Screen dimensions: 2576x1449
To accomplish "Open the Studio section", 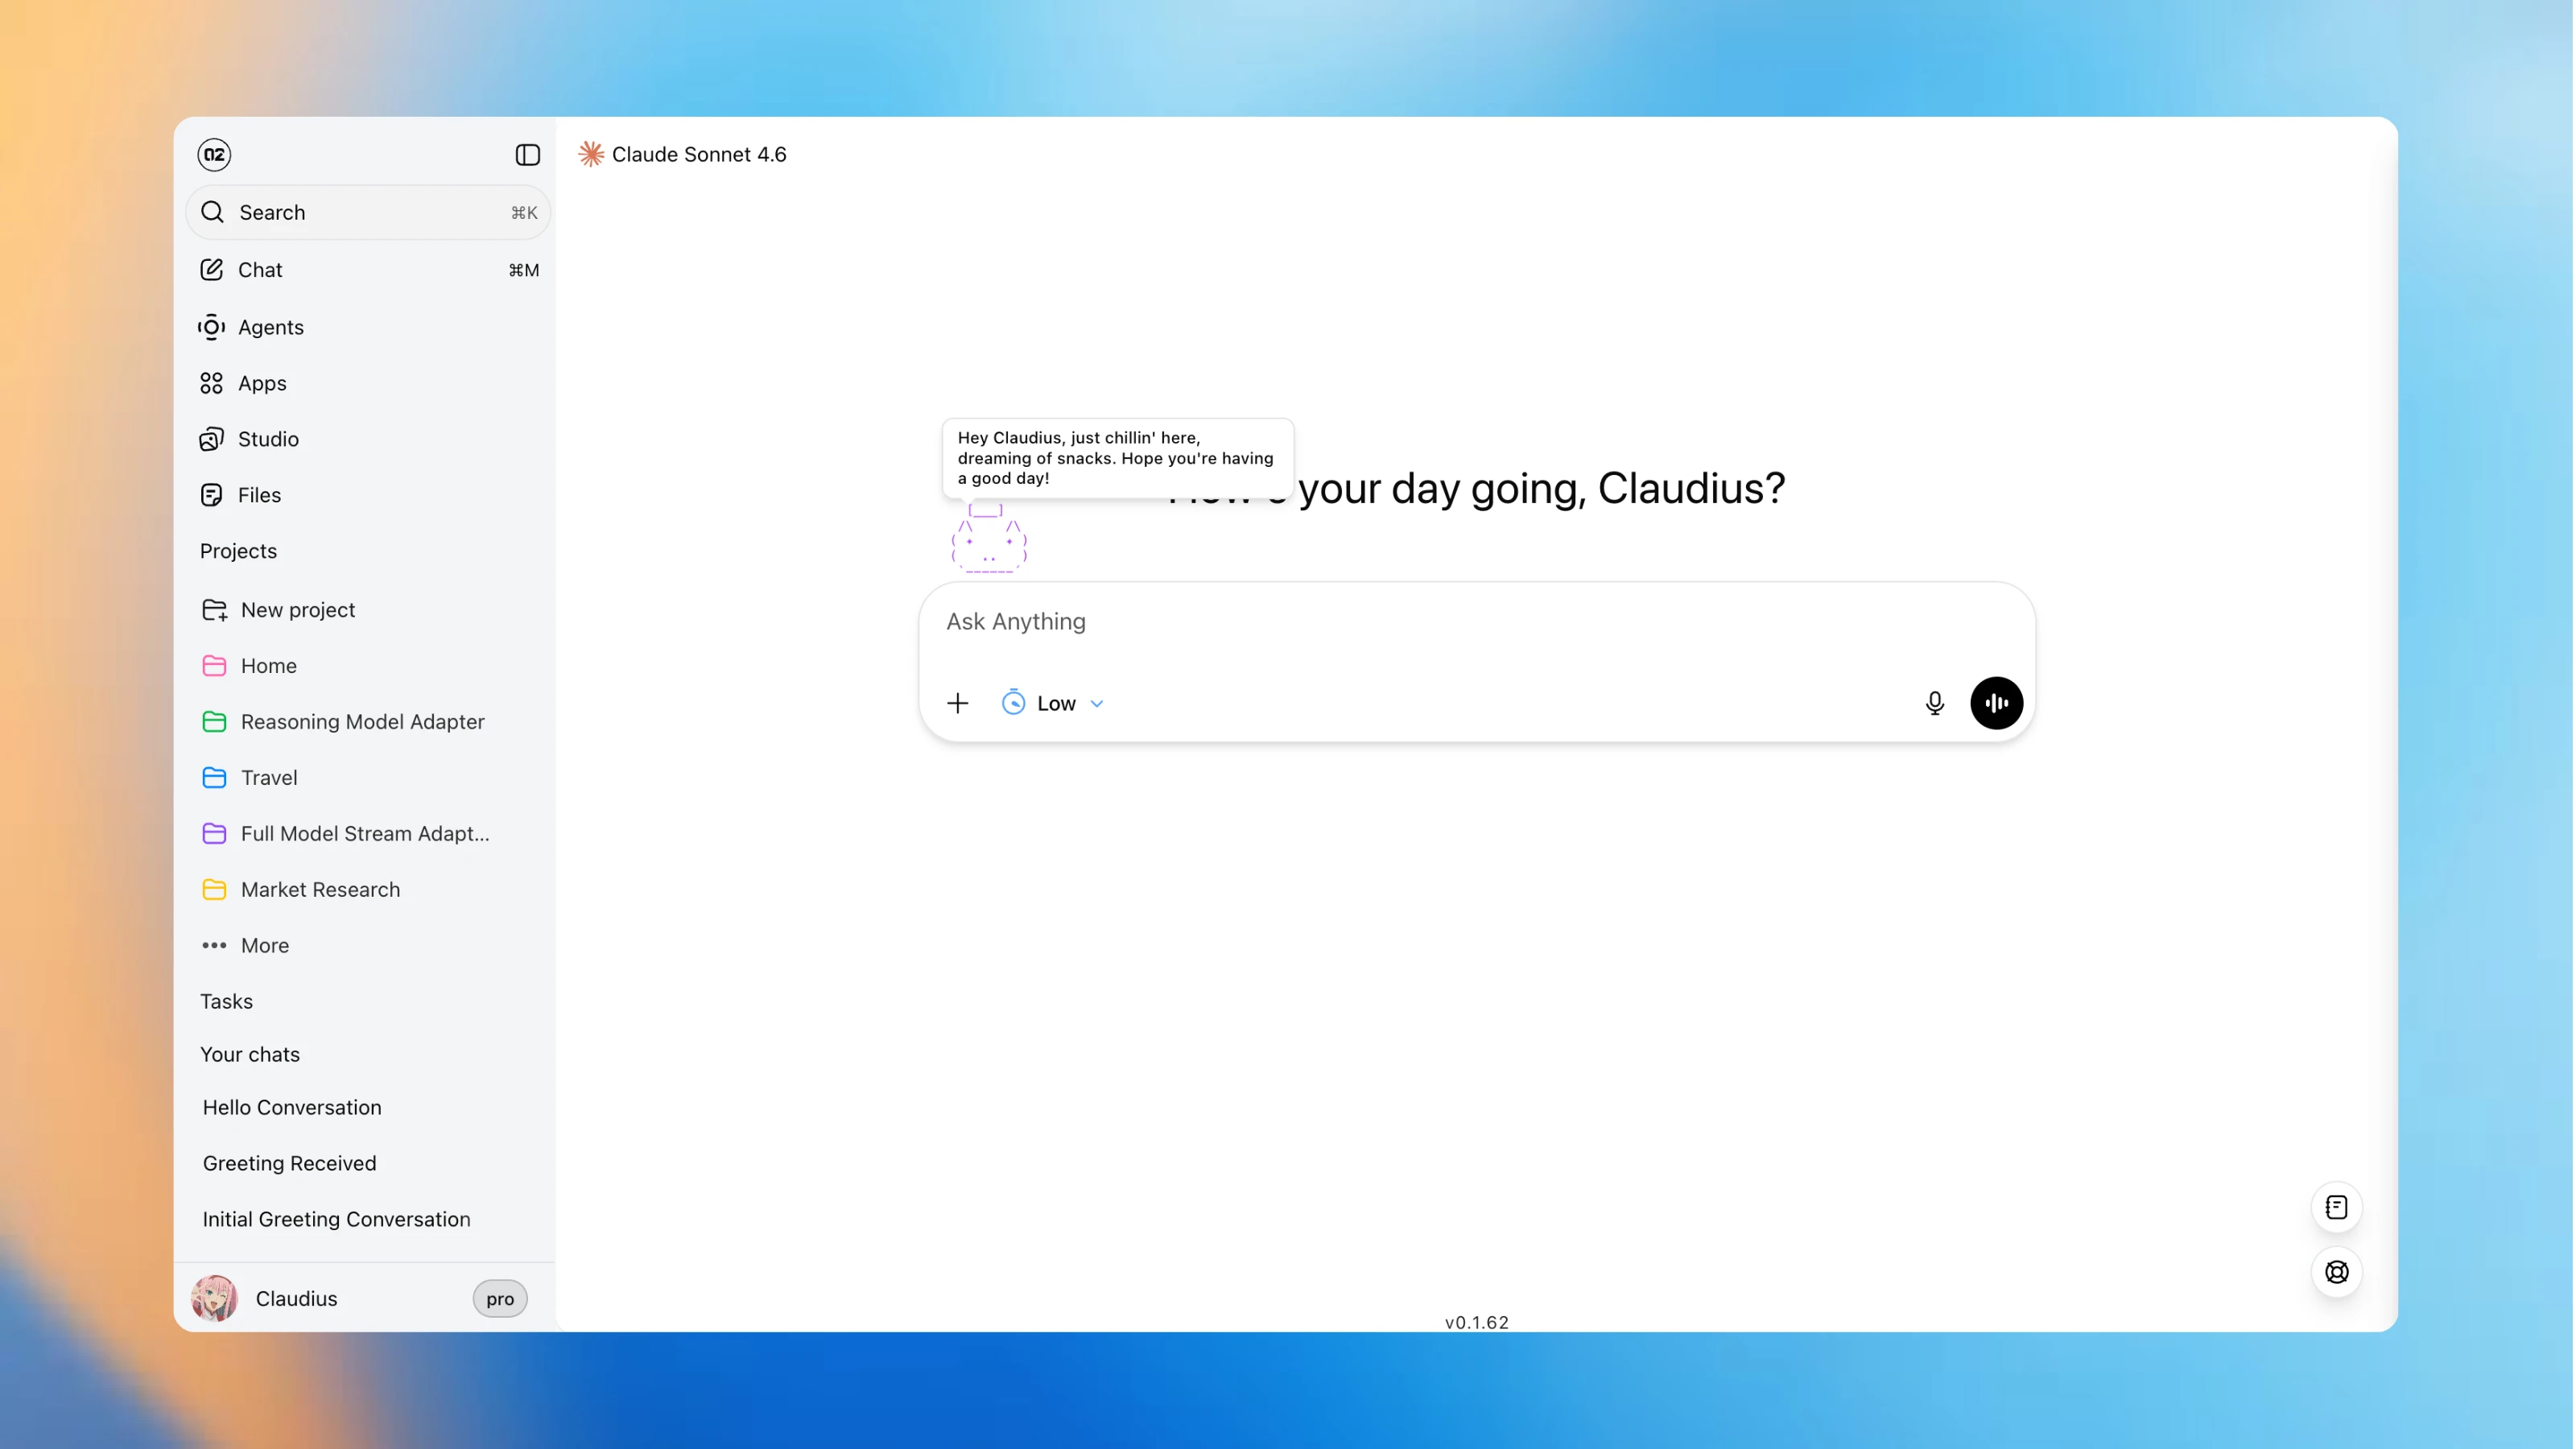I will (x=268, y=439).
